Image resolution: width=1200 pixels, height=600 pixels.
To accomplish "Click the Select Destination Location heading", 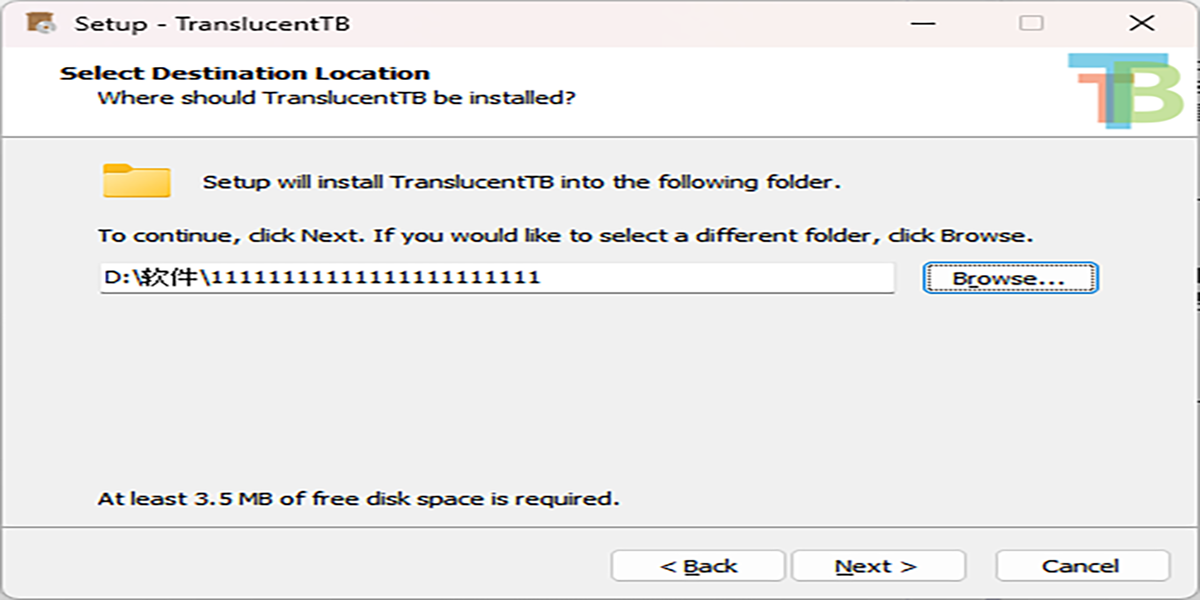I will (245, 73).
